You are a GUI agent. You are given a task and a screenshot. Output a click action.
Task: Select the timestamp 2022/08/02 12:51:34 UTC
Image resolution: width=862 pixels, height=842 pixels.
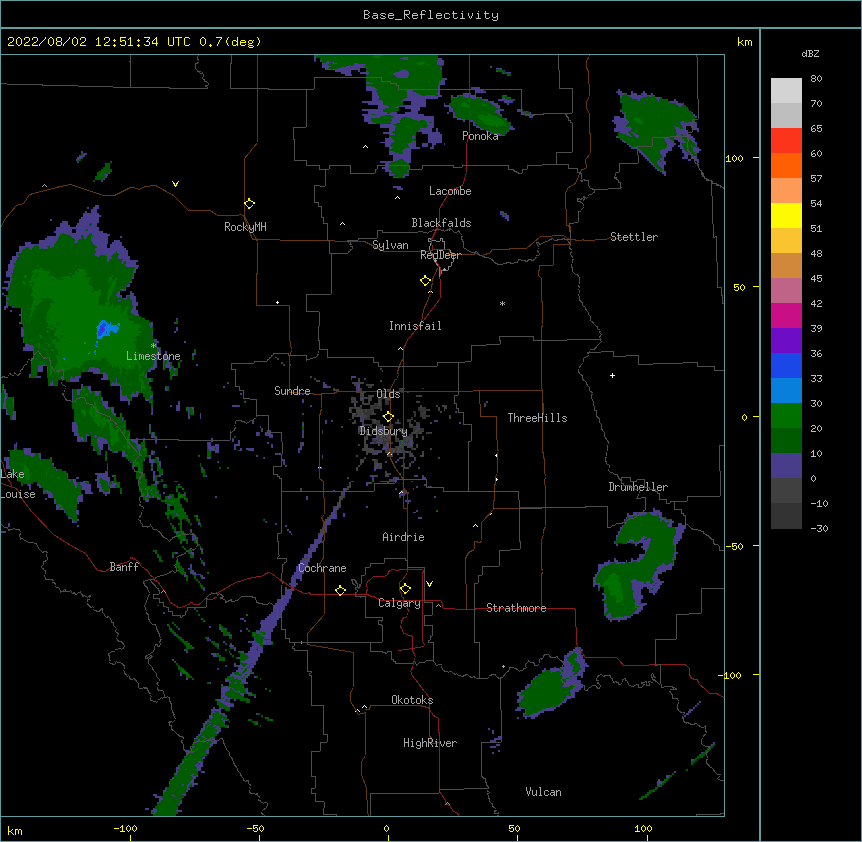tap(99, 42)
